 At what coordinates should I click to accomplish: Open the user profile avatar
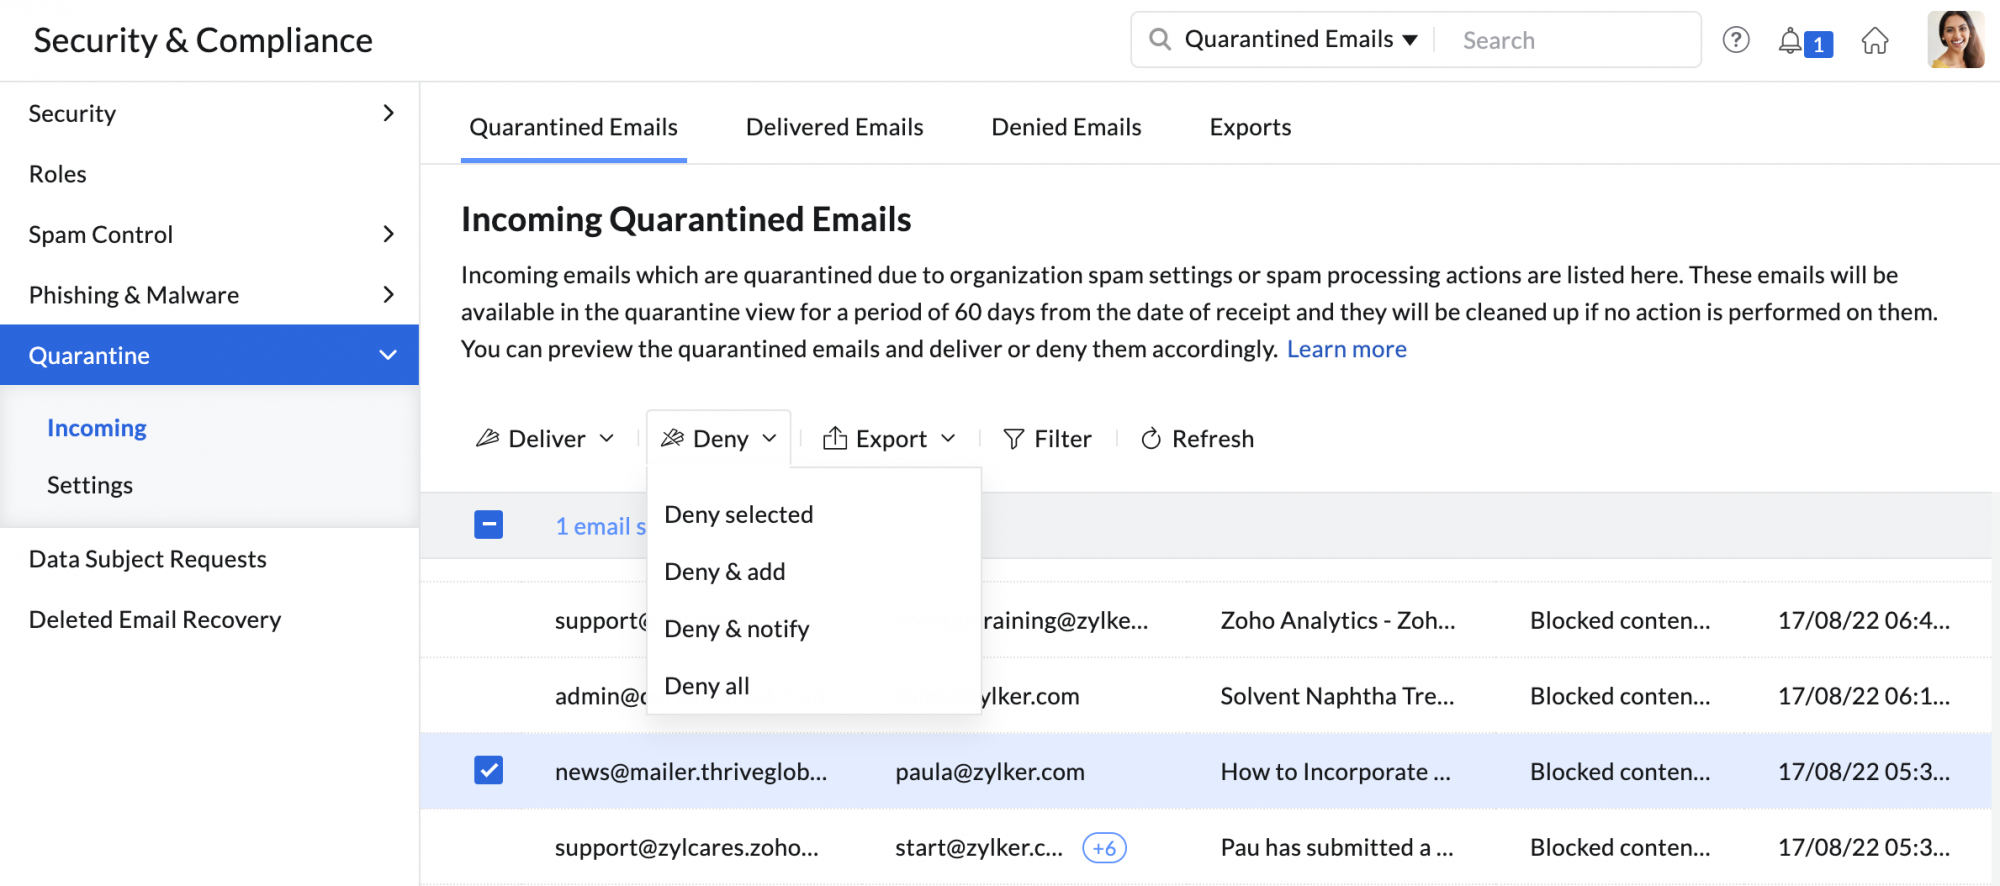1955,40
